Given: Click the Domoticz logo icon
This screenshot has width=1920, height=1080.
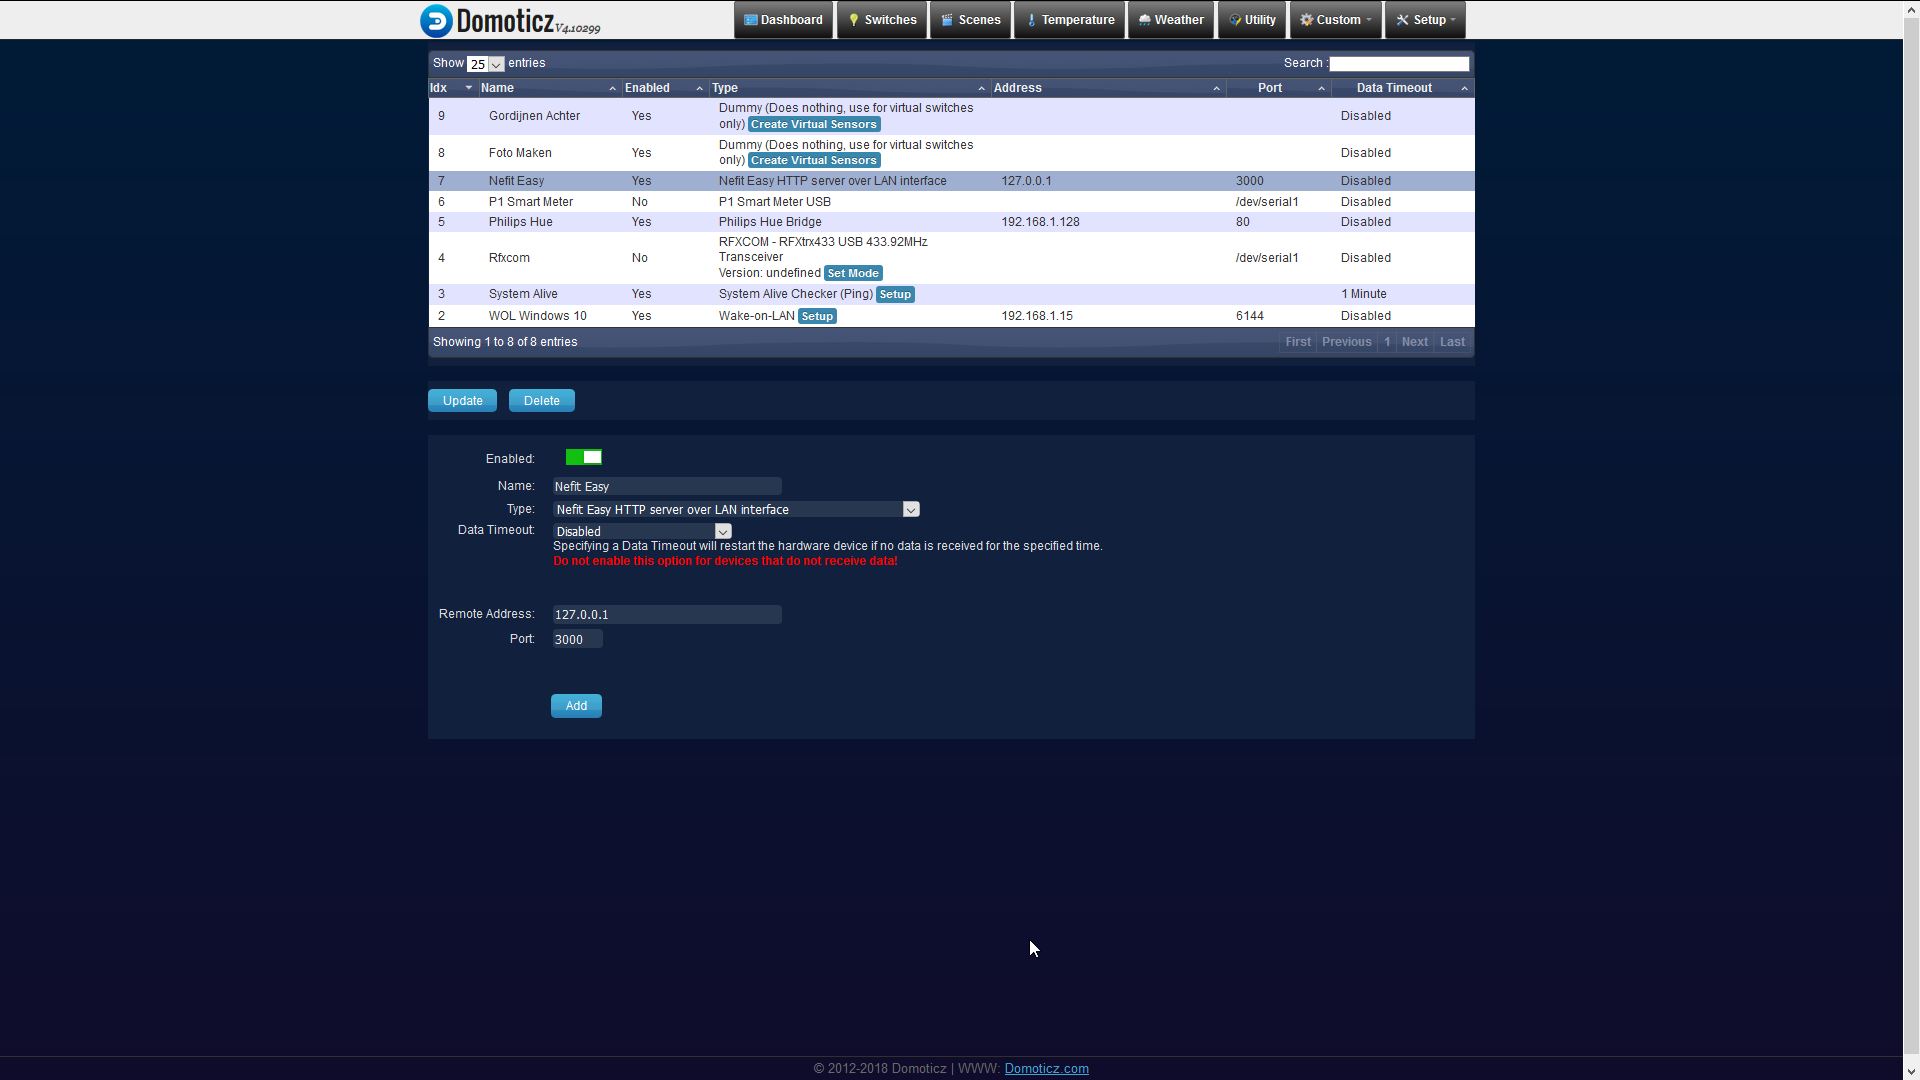Looking at the screenshot, I should pos(436,20).
